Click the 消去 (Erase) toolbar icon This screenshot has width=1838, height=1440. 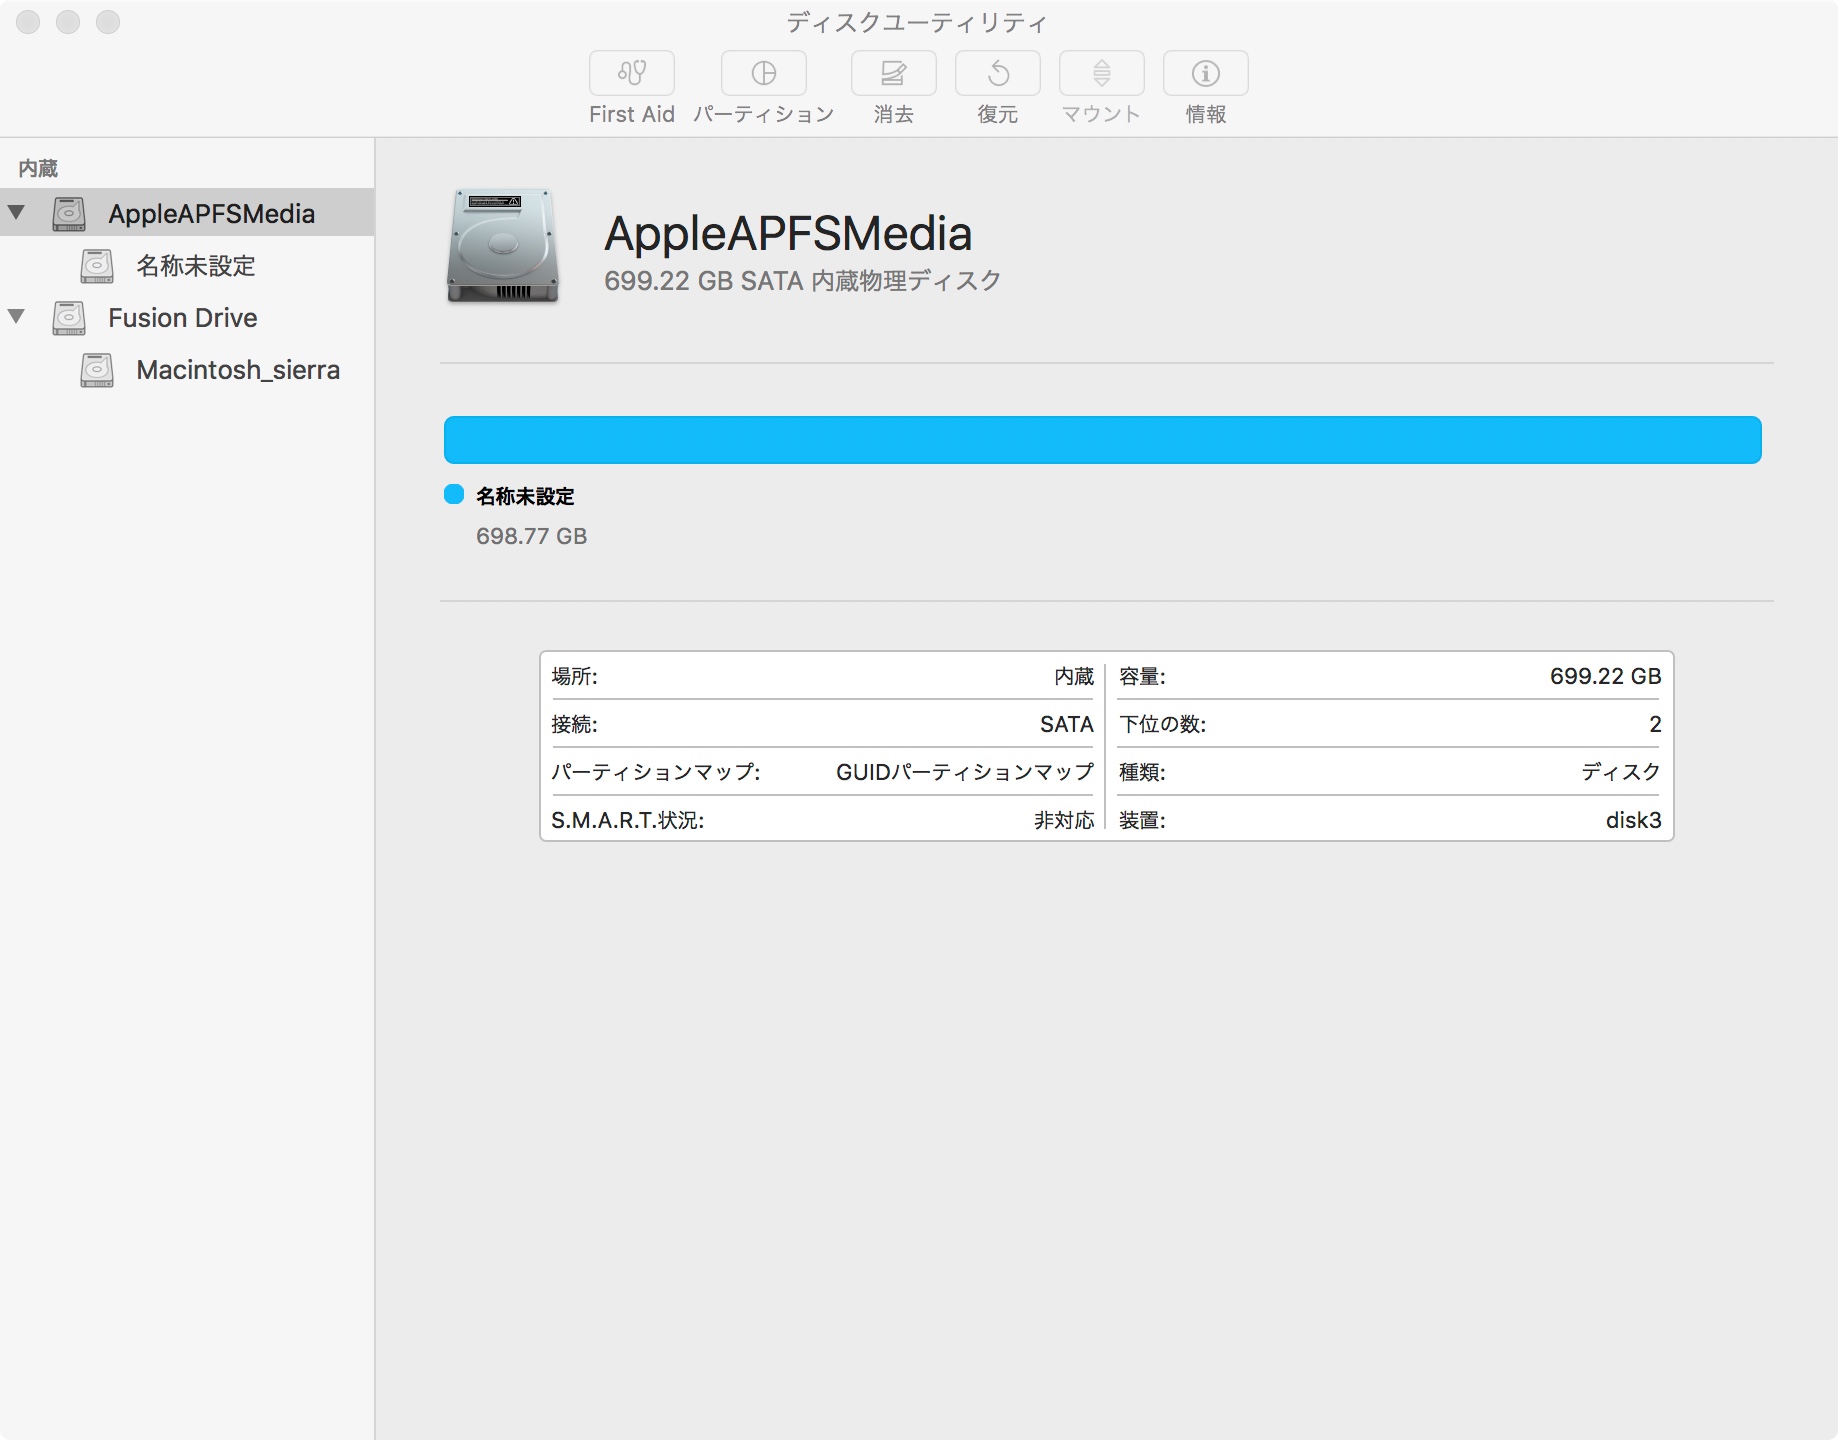pyautogui.click(x=893, y=73)
